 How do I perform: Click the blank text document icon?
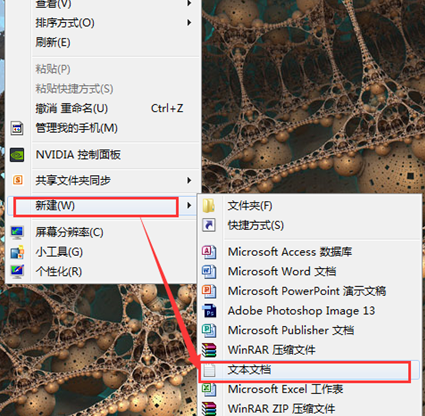point(209,370)
